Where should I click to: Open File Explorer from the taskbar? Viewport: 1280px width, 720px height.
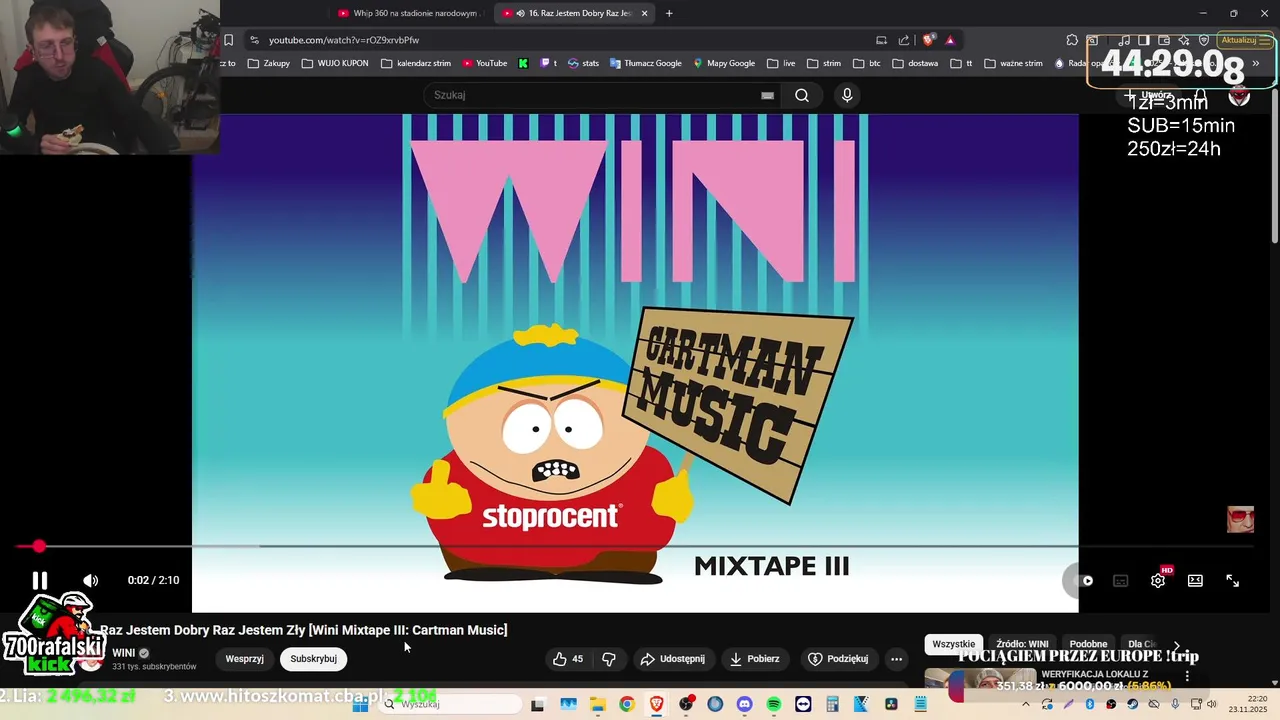[597, 704]
